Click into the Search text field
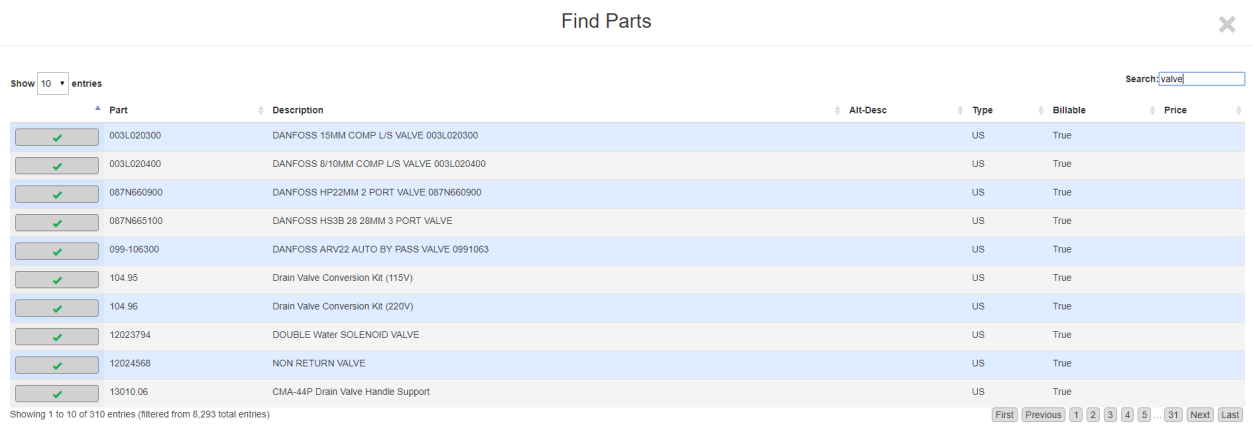The height and width of the screenshot is (430, 1253). tap(1201, 79)
